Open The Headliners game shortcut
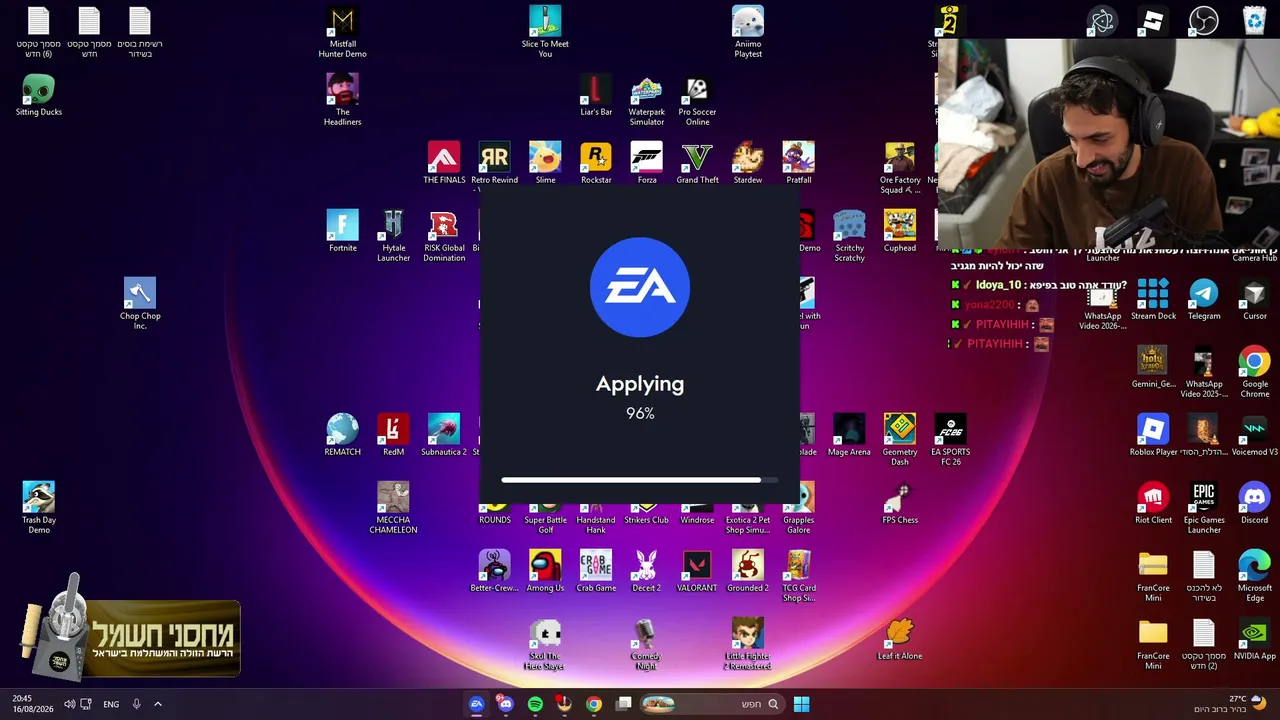This screenshot has width=1280, height=720. [x=342, y=100]
